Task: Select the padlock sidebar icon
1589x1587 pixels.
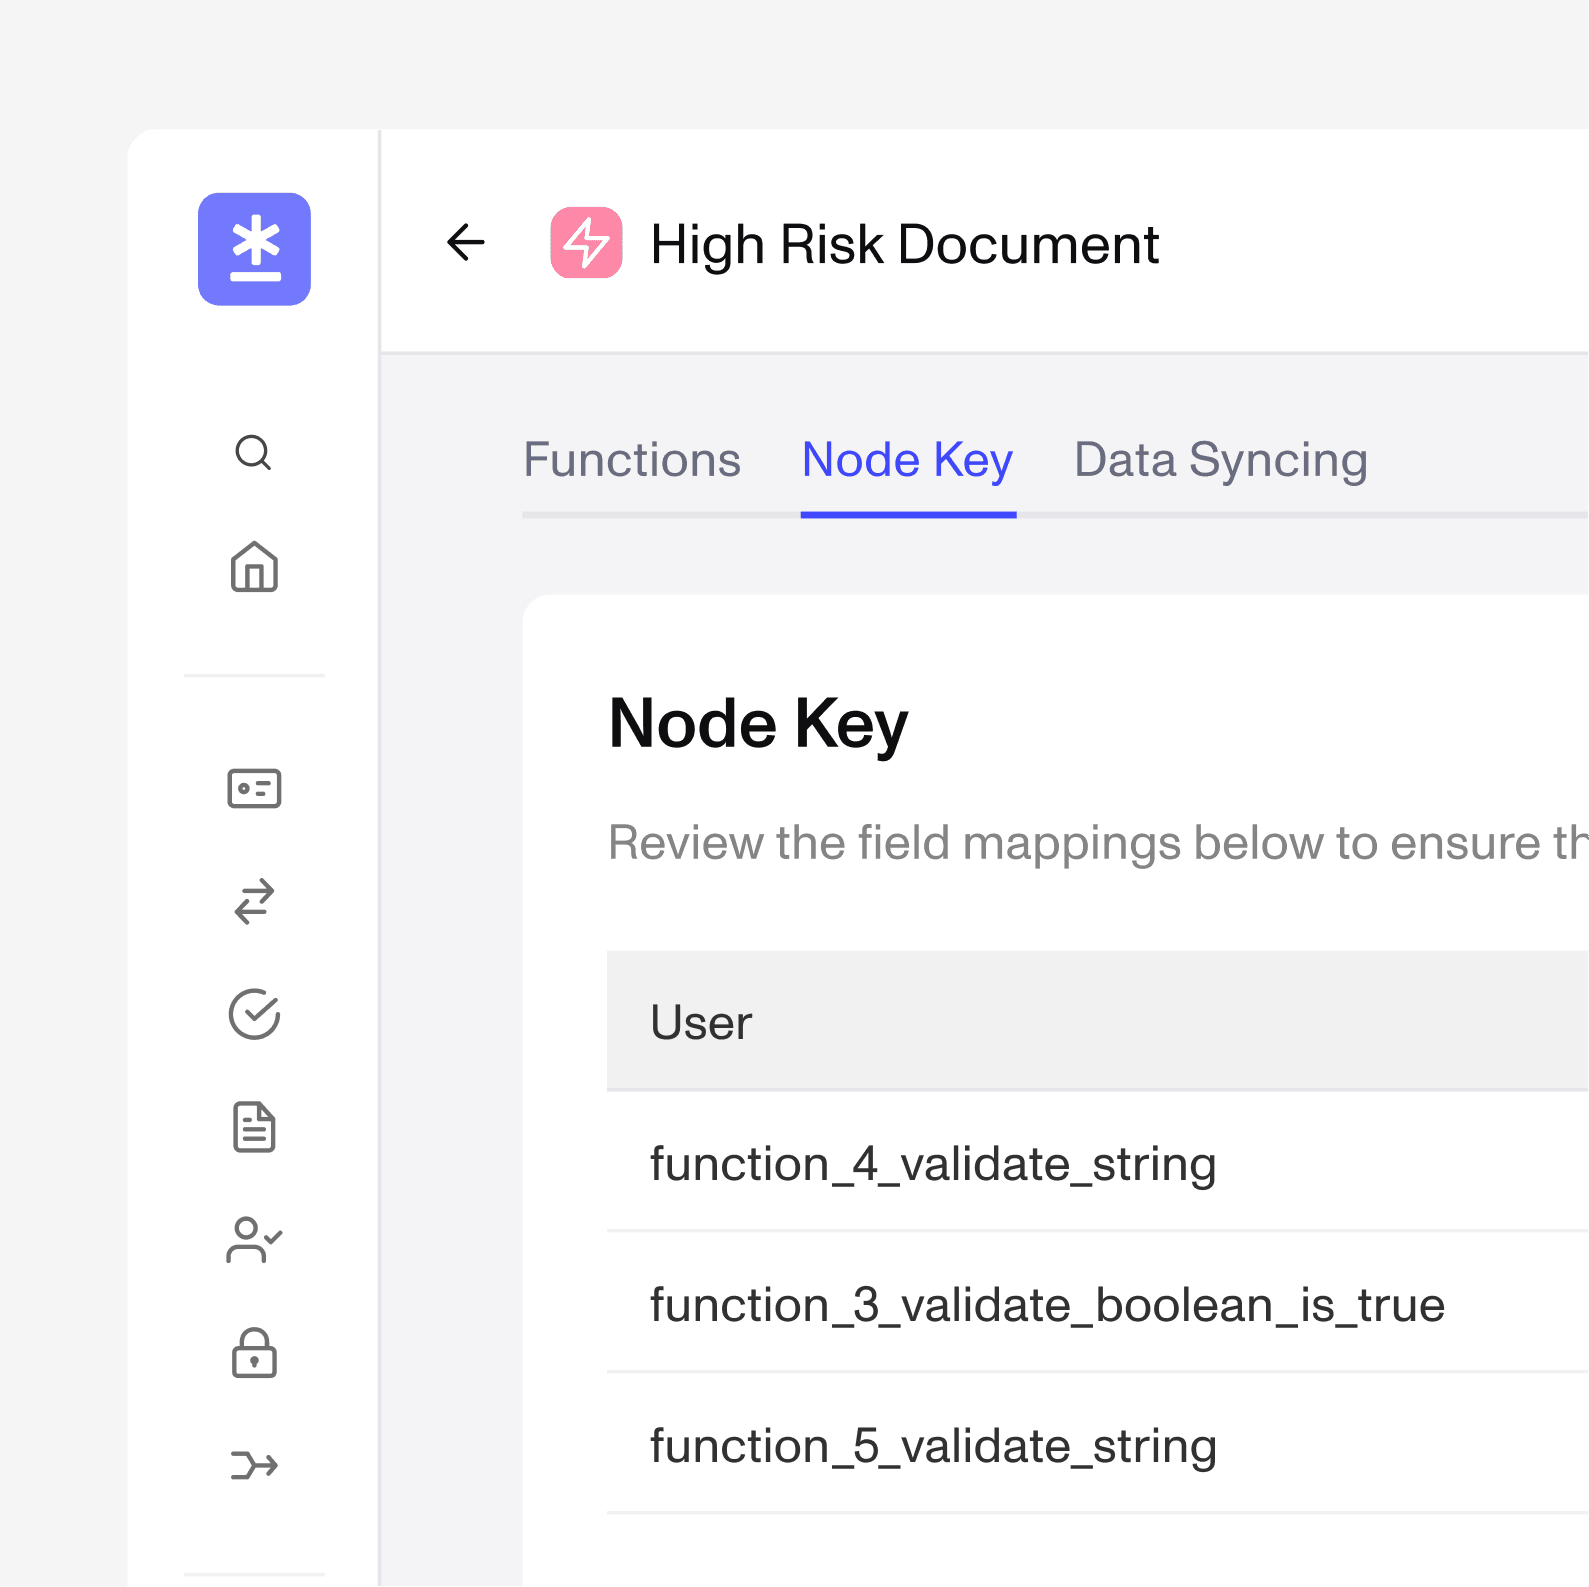Action: [254, 1353]
